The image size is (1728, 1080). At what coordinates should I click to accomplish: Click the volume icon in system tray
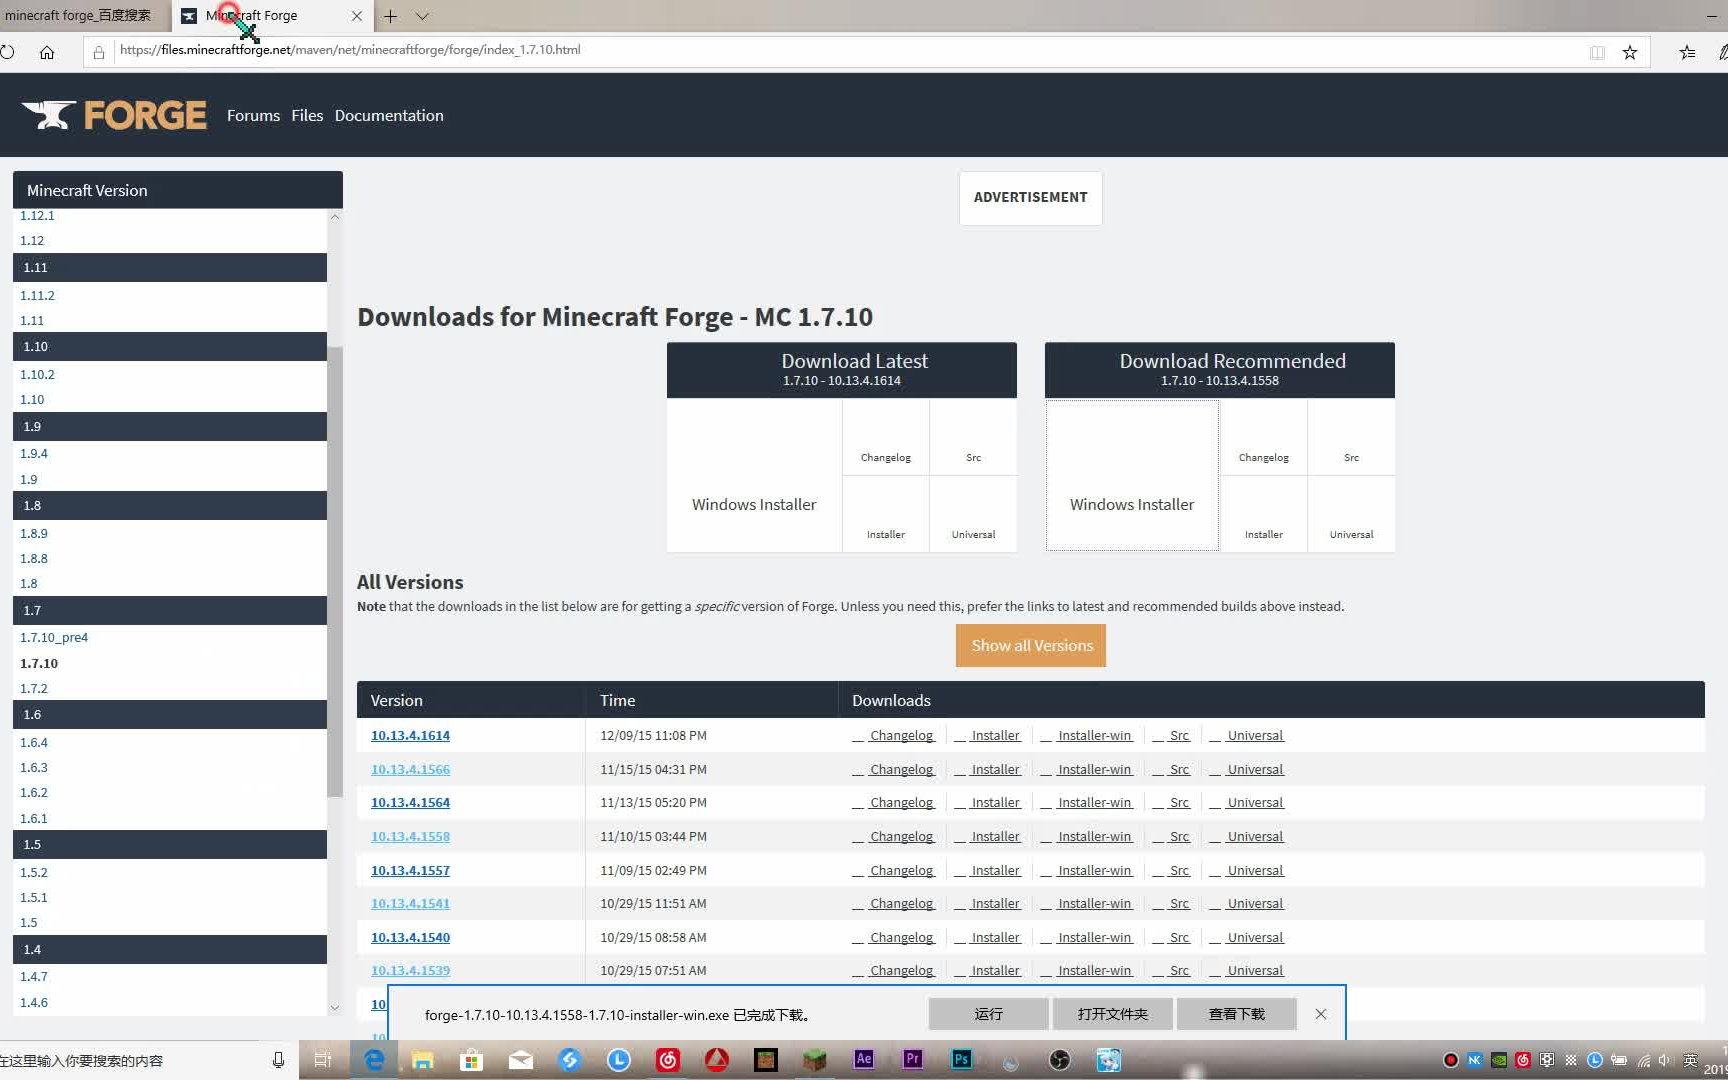[1665, 1061]
